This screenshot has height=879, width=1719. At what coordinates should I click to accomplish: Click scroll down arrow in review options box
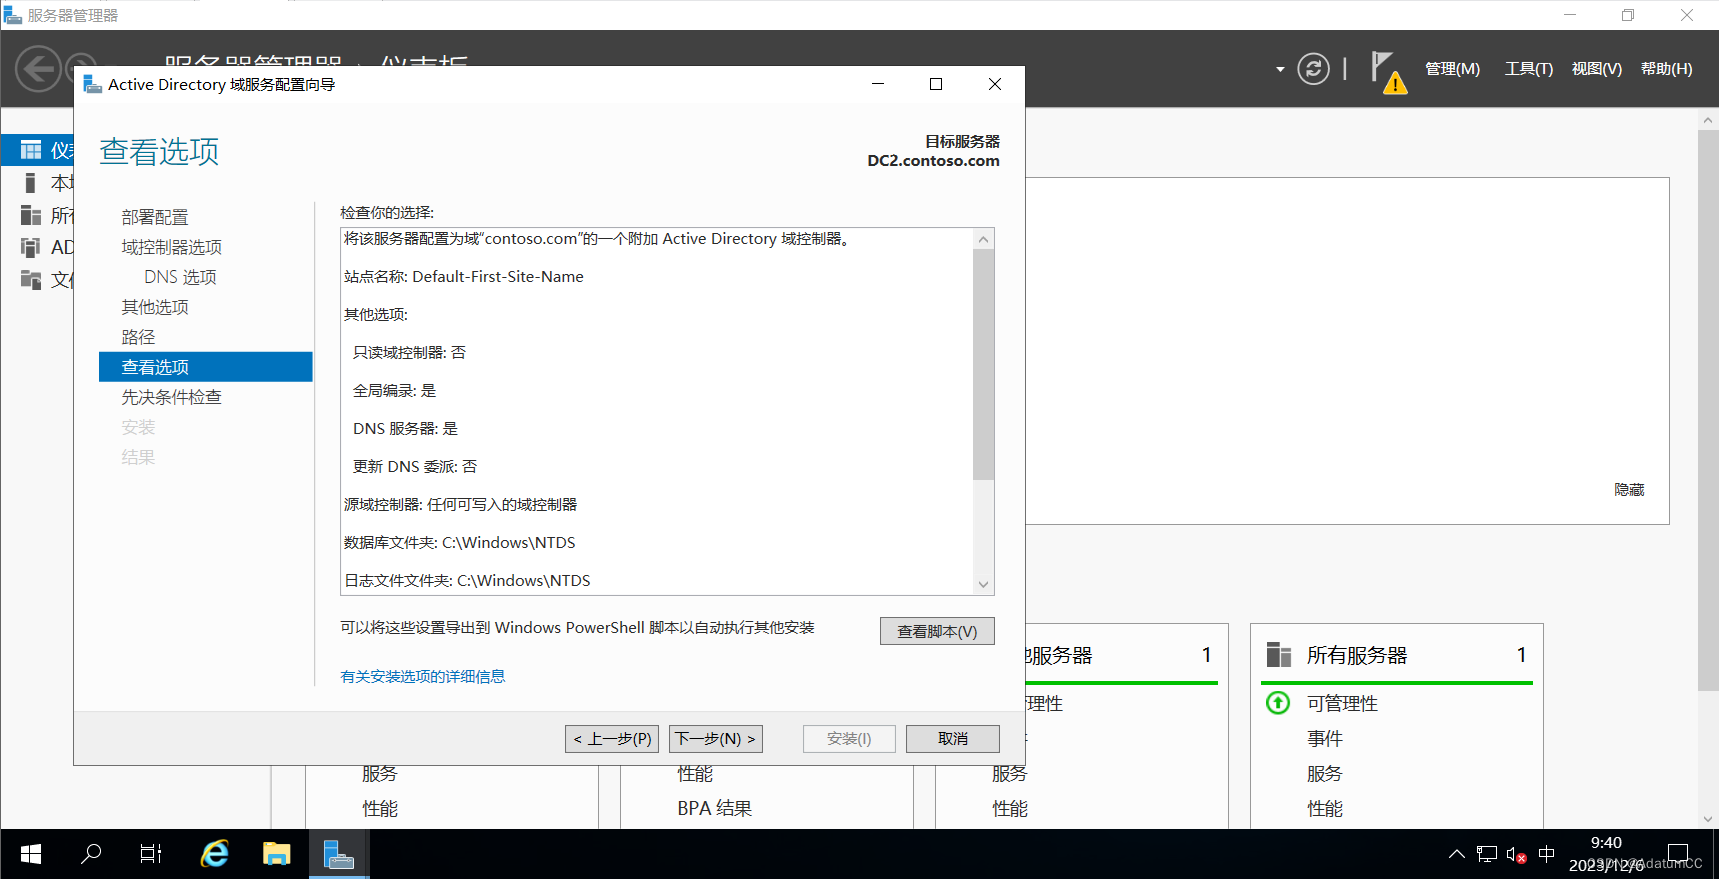click(x=983, y=585)
